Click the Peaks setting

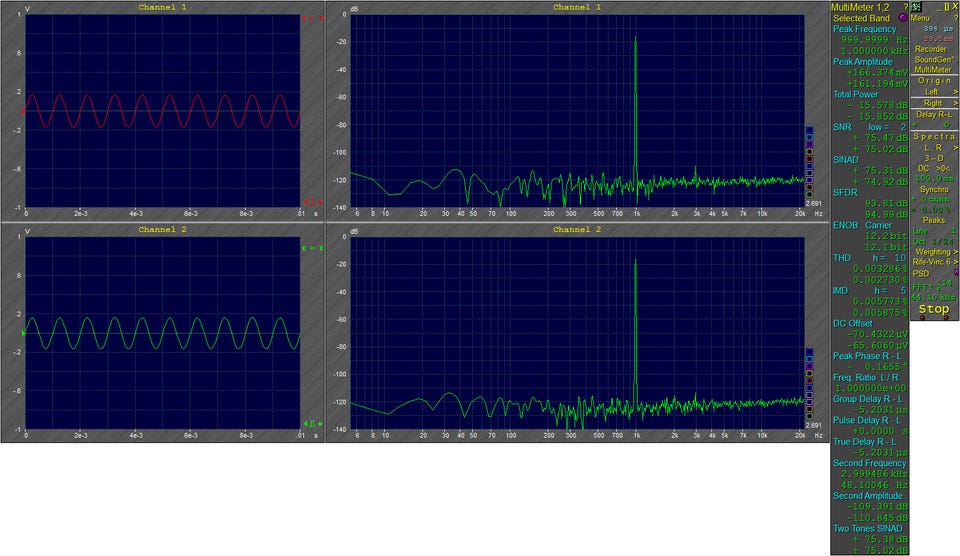tap(934, 220)
